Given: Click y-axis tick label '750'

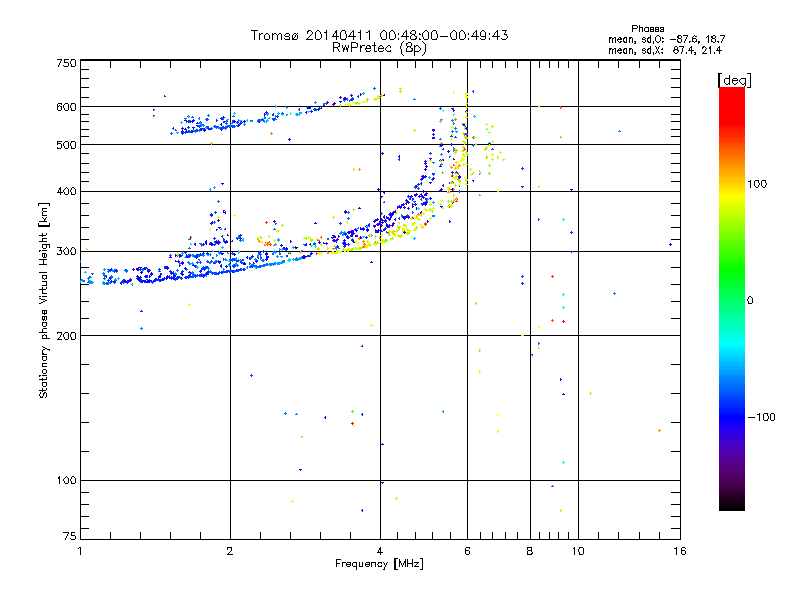Looking at the screenshot, I should pyautogui.click(x=67, y=63).
